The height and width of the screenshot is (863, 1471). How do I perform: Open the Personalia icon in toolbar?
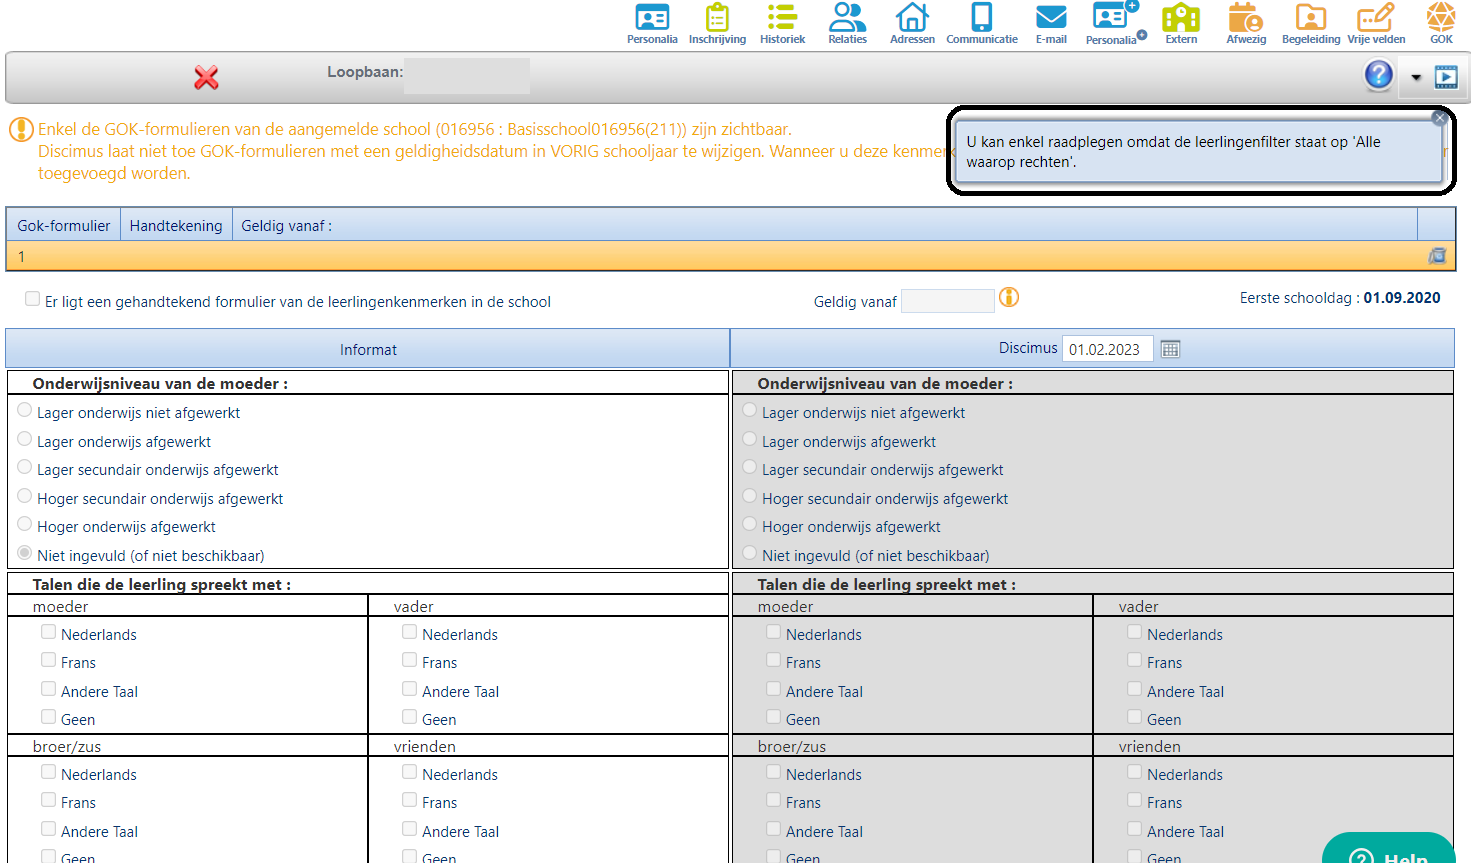(652, 23)
